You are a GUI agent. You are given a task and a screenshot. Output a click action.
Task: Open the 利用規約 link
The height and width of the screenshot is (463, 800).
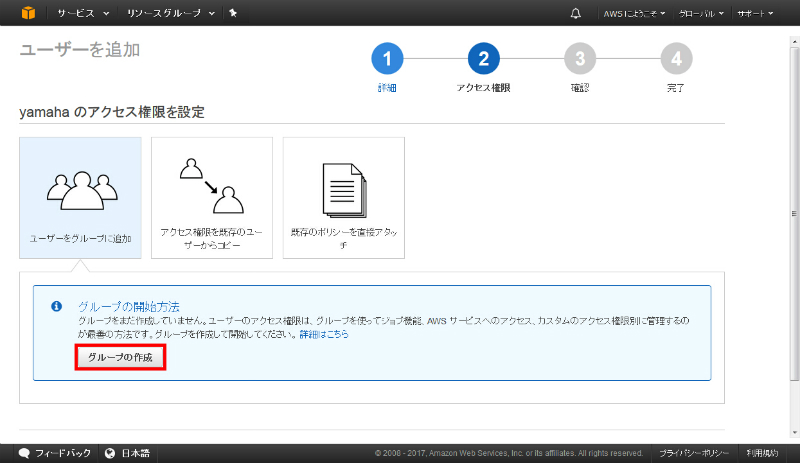click(762, 453)
